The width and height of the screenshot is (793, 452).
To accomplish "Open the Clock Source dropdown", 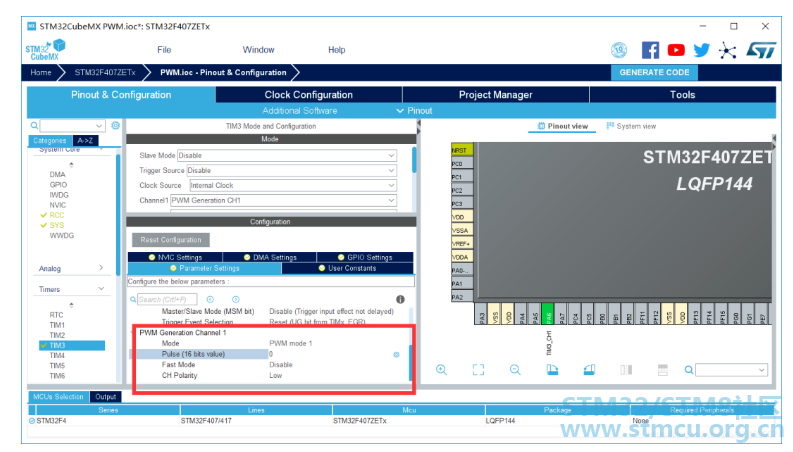I will point(293,186).
